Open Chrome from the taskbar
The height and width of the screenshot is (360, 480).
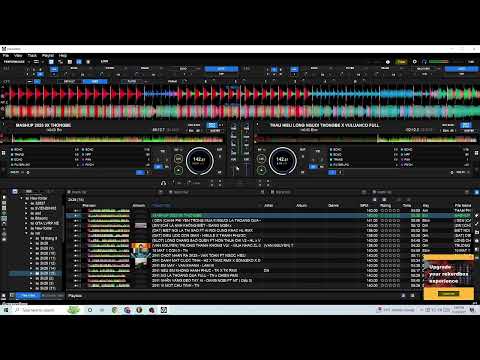pos(114,310)
